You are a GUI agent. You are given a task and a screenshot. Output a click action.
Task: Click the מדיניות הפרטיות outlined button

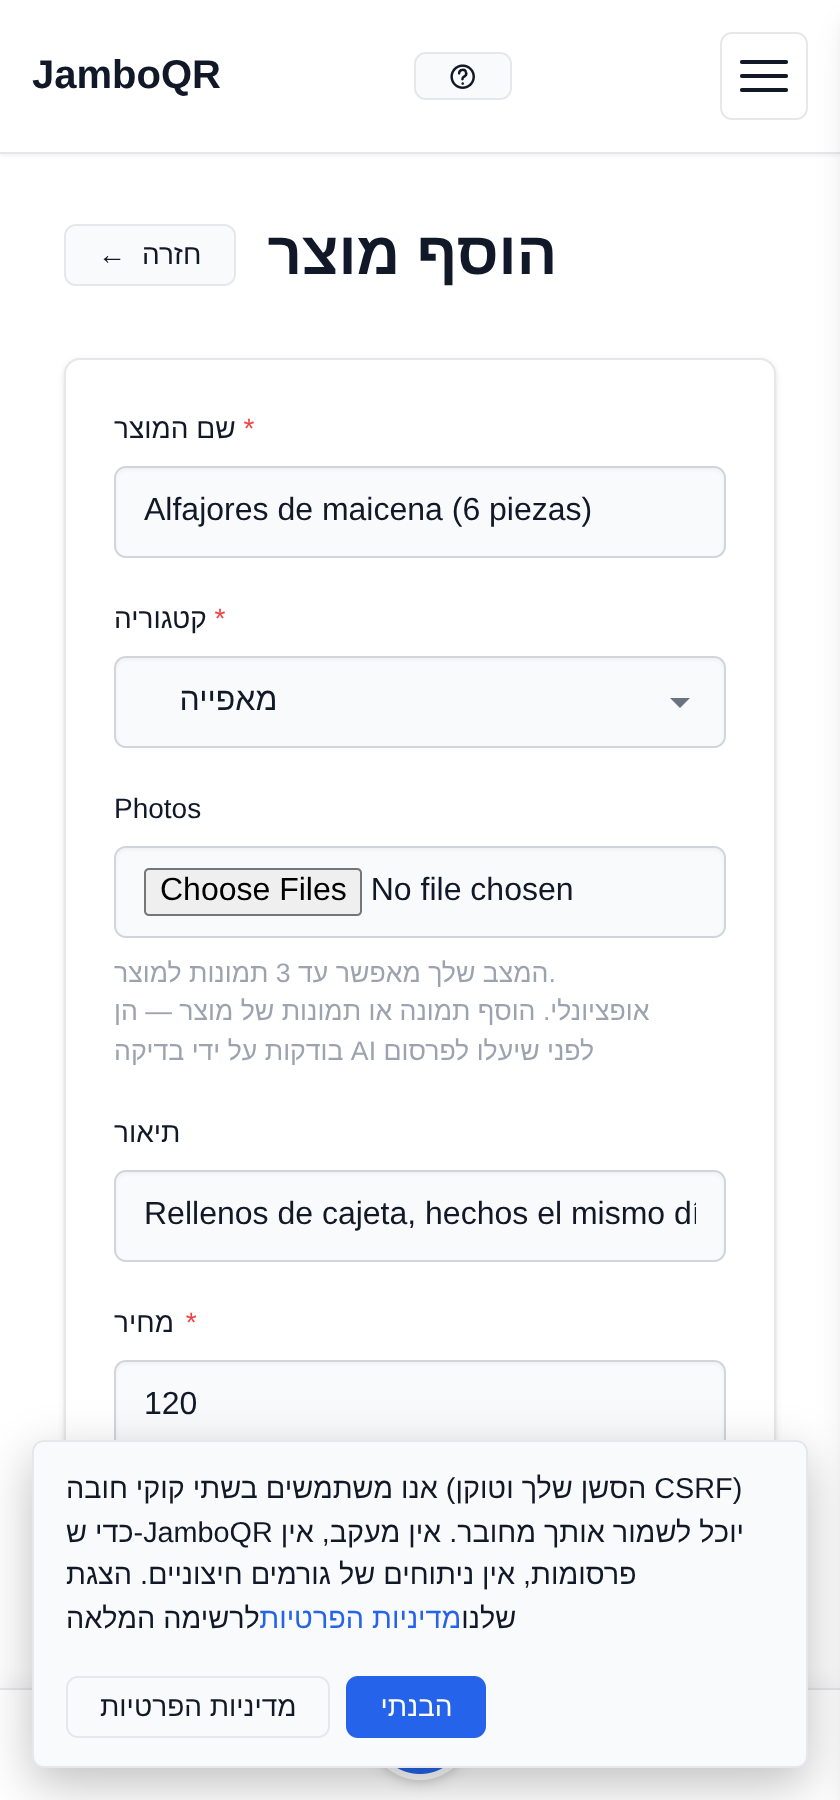tap(198, 1707)
